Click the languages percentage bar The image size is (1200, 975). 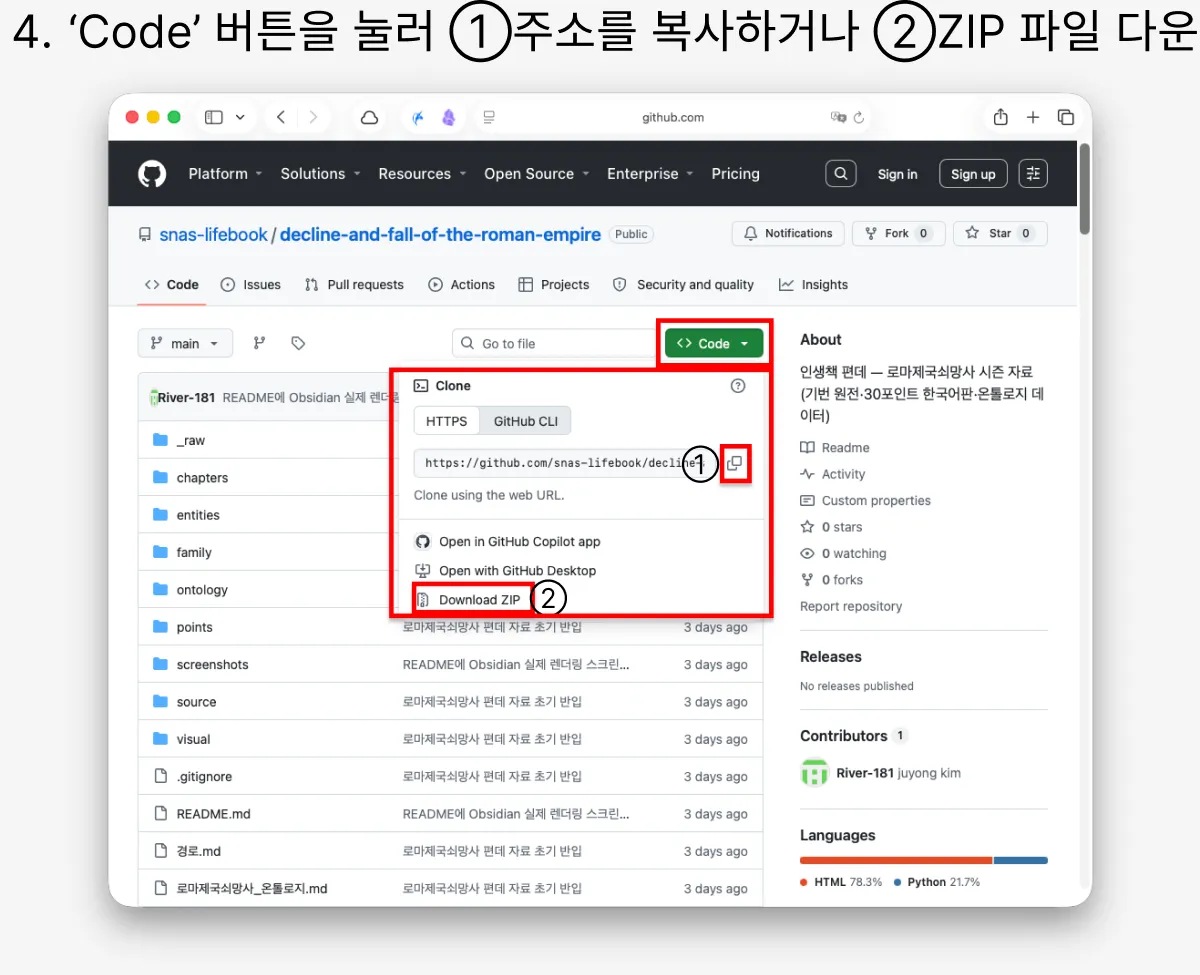[x=924, y=860]
